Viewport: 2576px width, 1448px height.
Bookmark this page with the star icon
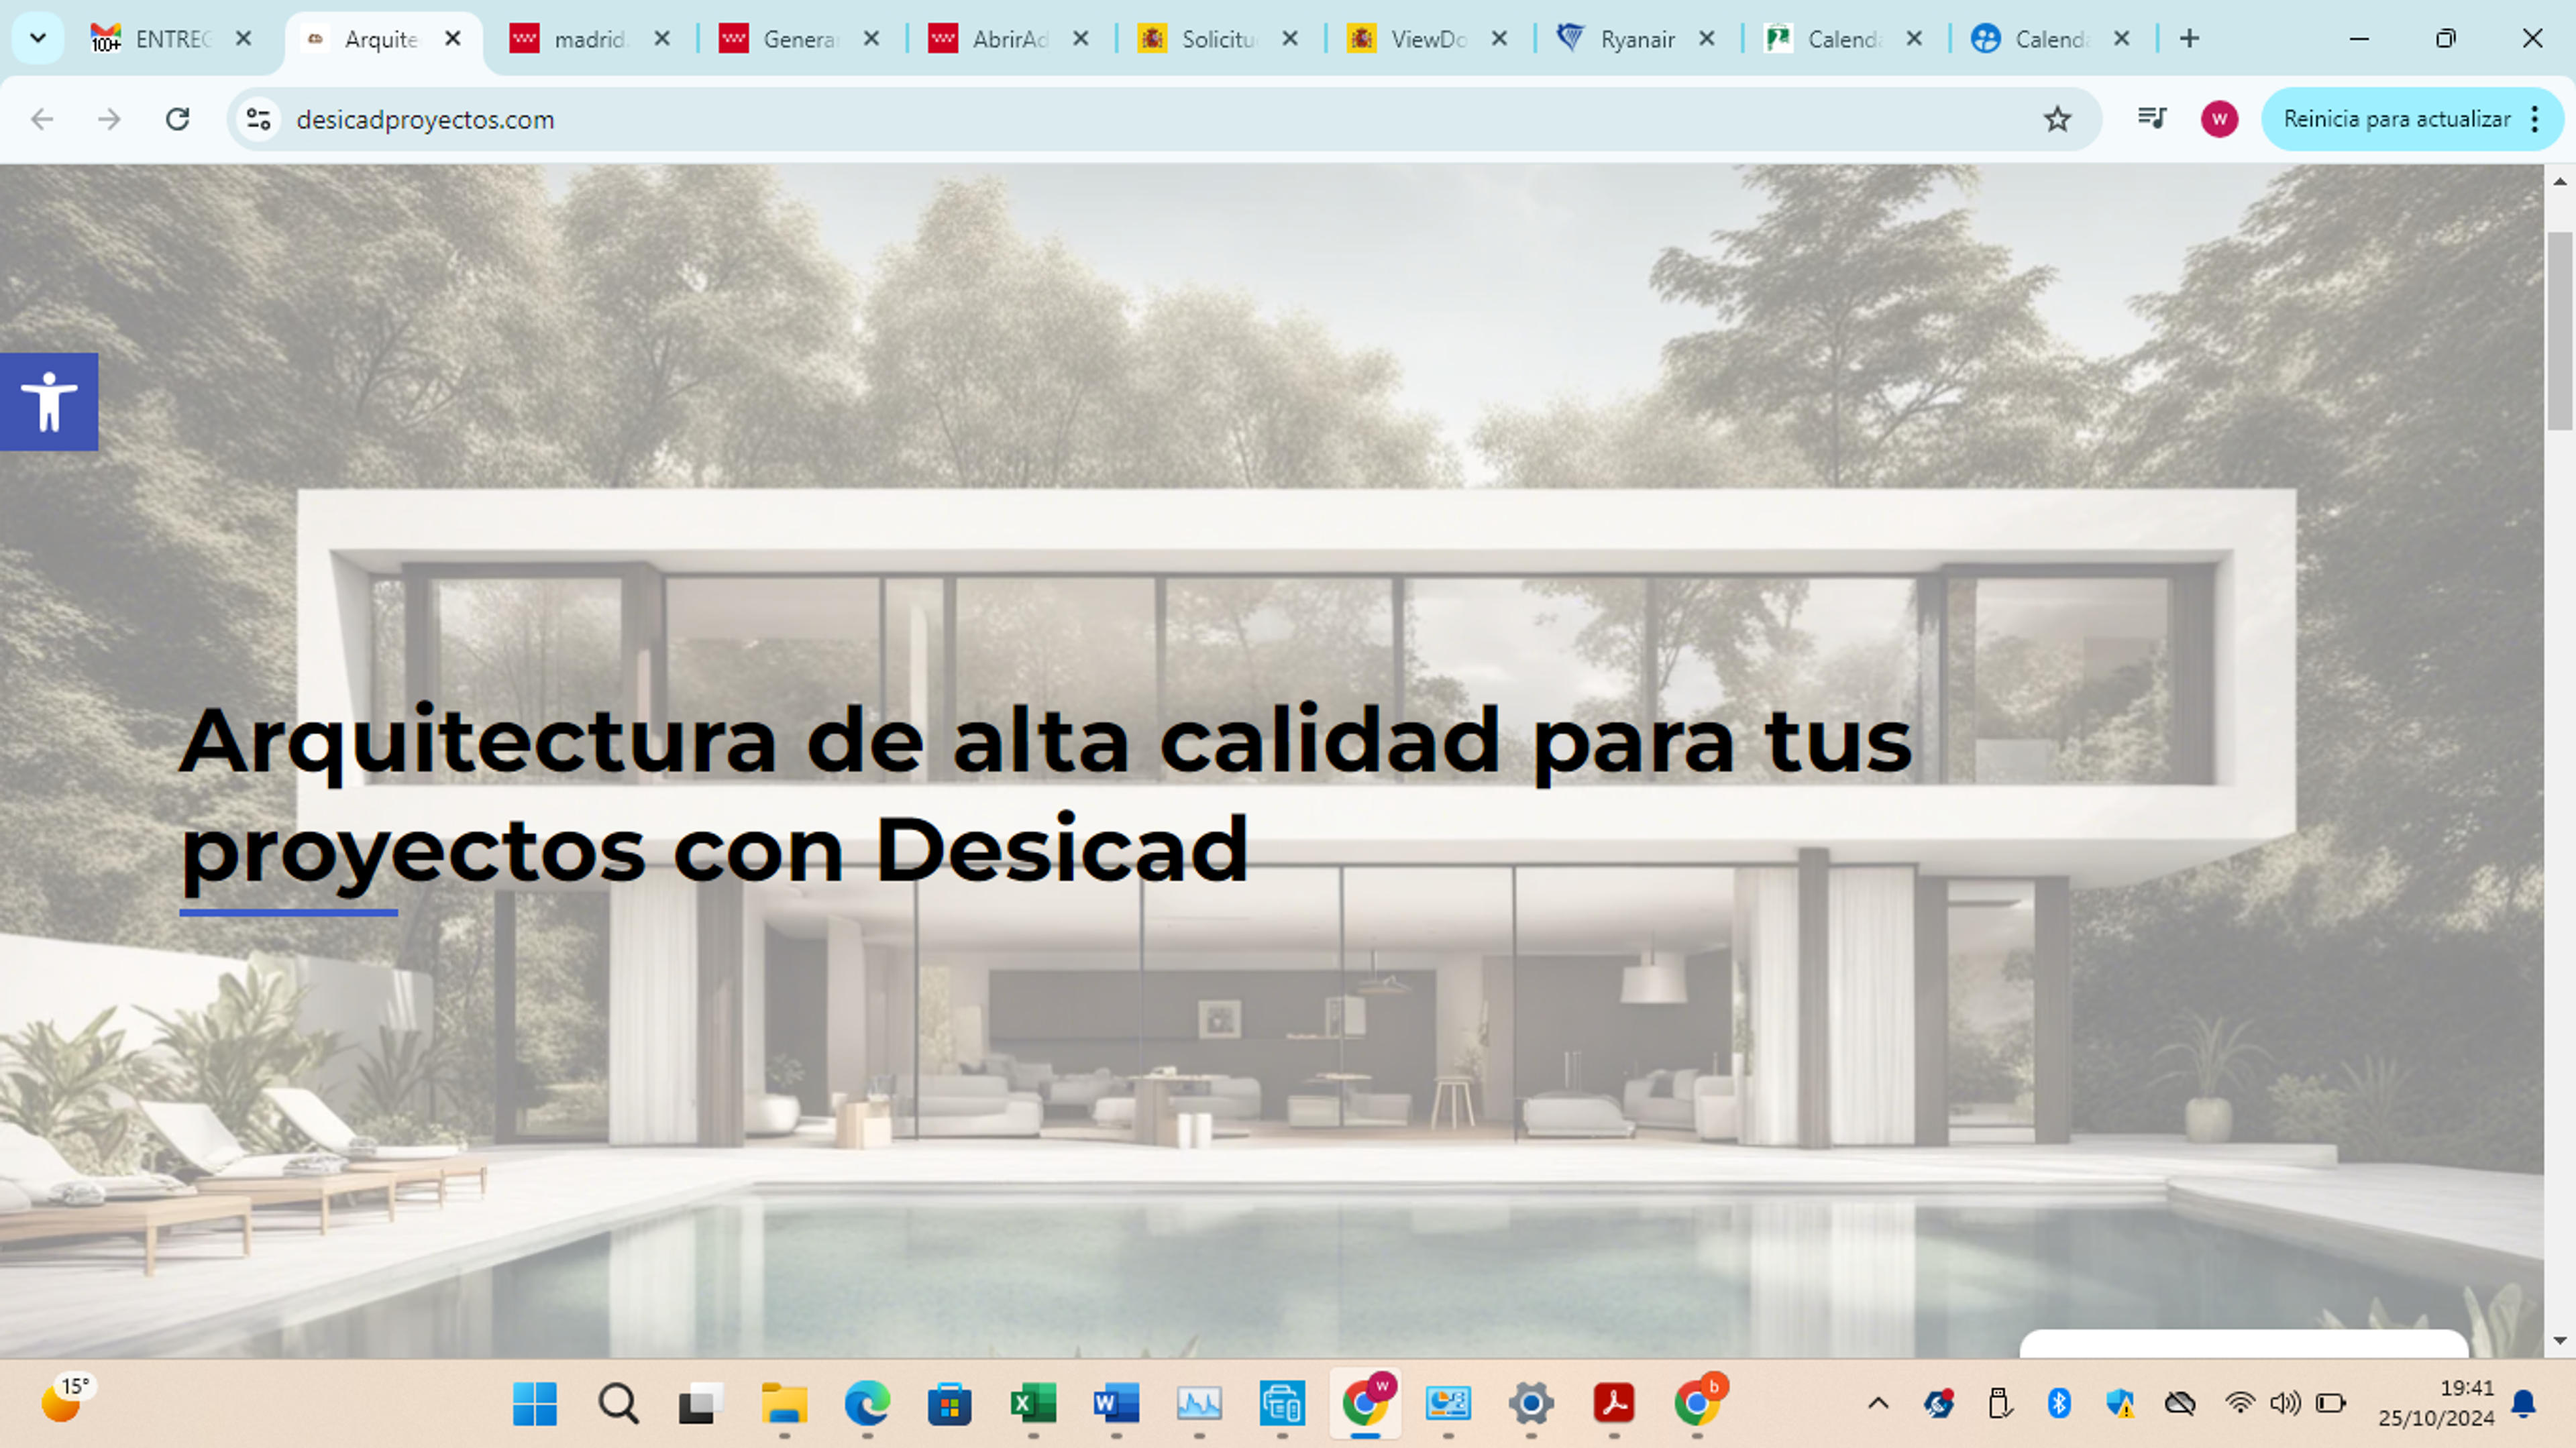[x=2057, y=120]
